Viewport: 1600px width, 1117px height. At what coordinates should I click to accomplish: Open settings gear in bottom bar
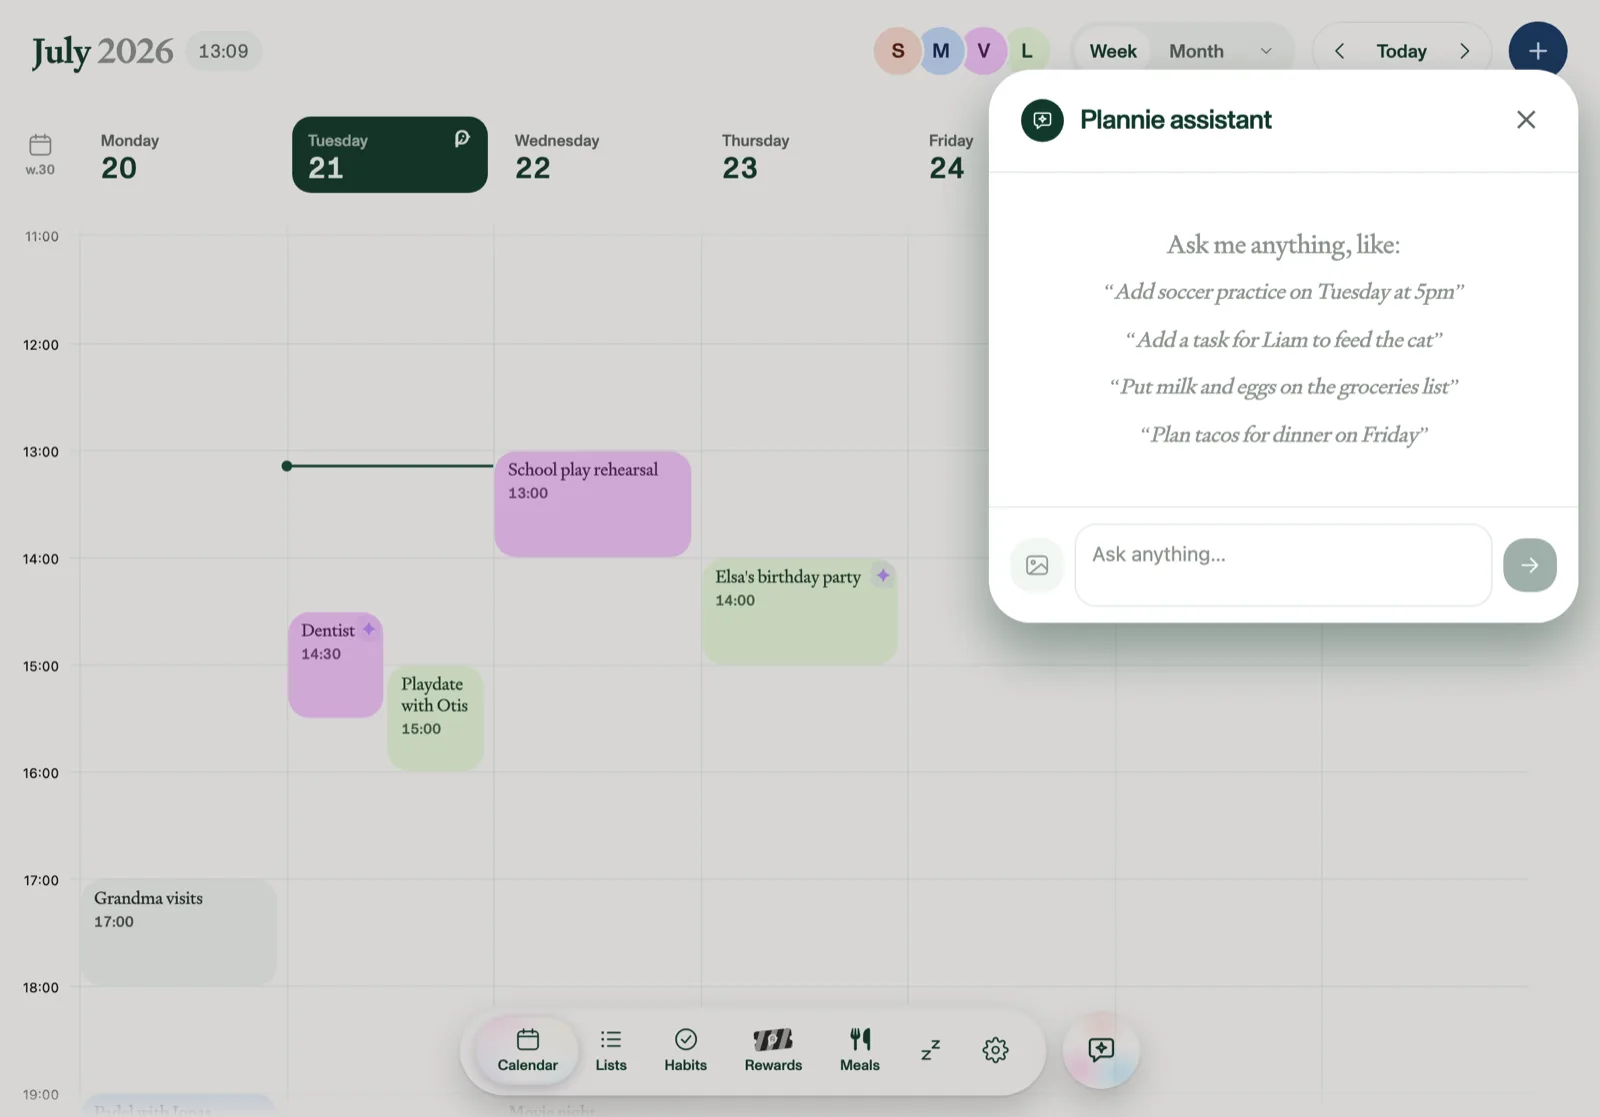click(995, 1050)
